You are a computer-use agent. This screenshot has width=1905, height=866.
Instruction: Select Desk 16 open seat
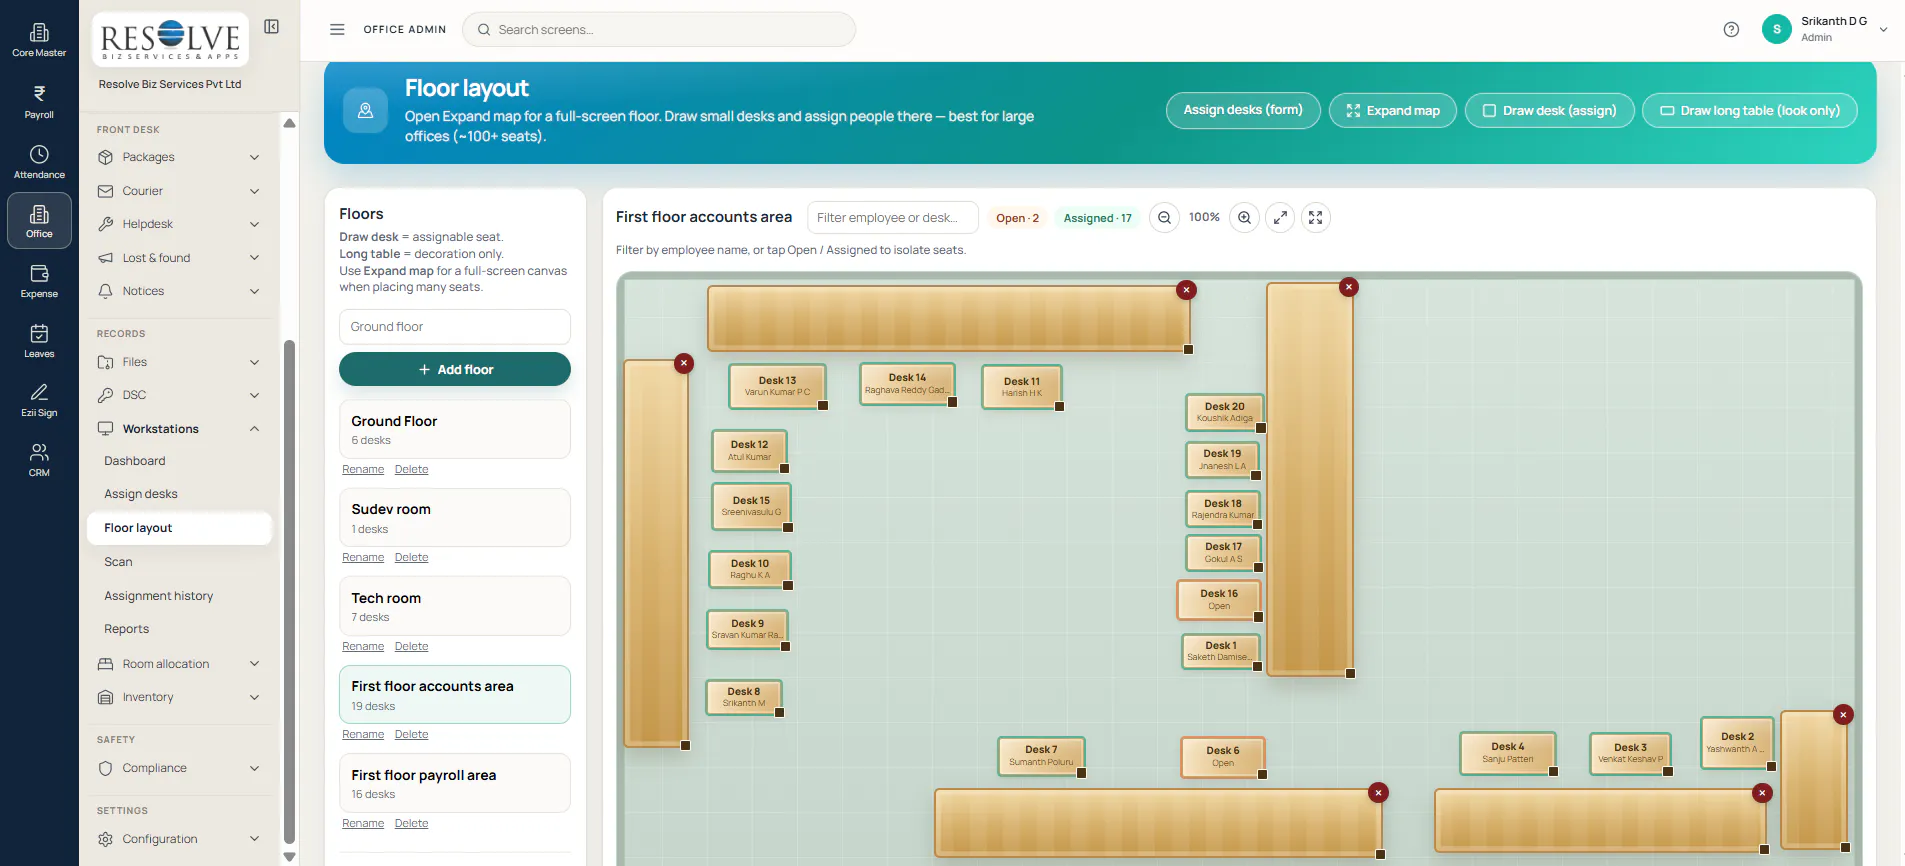(x=1219, y=599)
